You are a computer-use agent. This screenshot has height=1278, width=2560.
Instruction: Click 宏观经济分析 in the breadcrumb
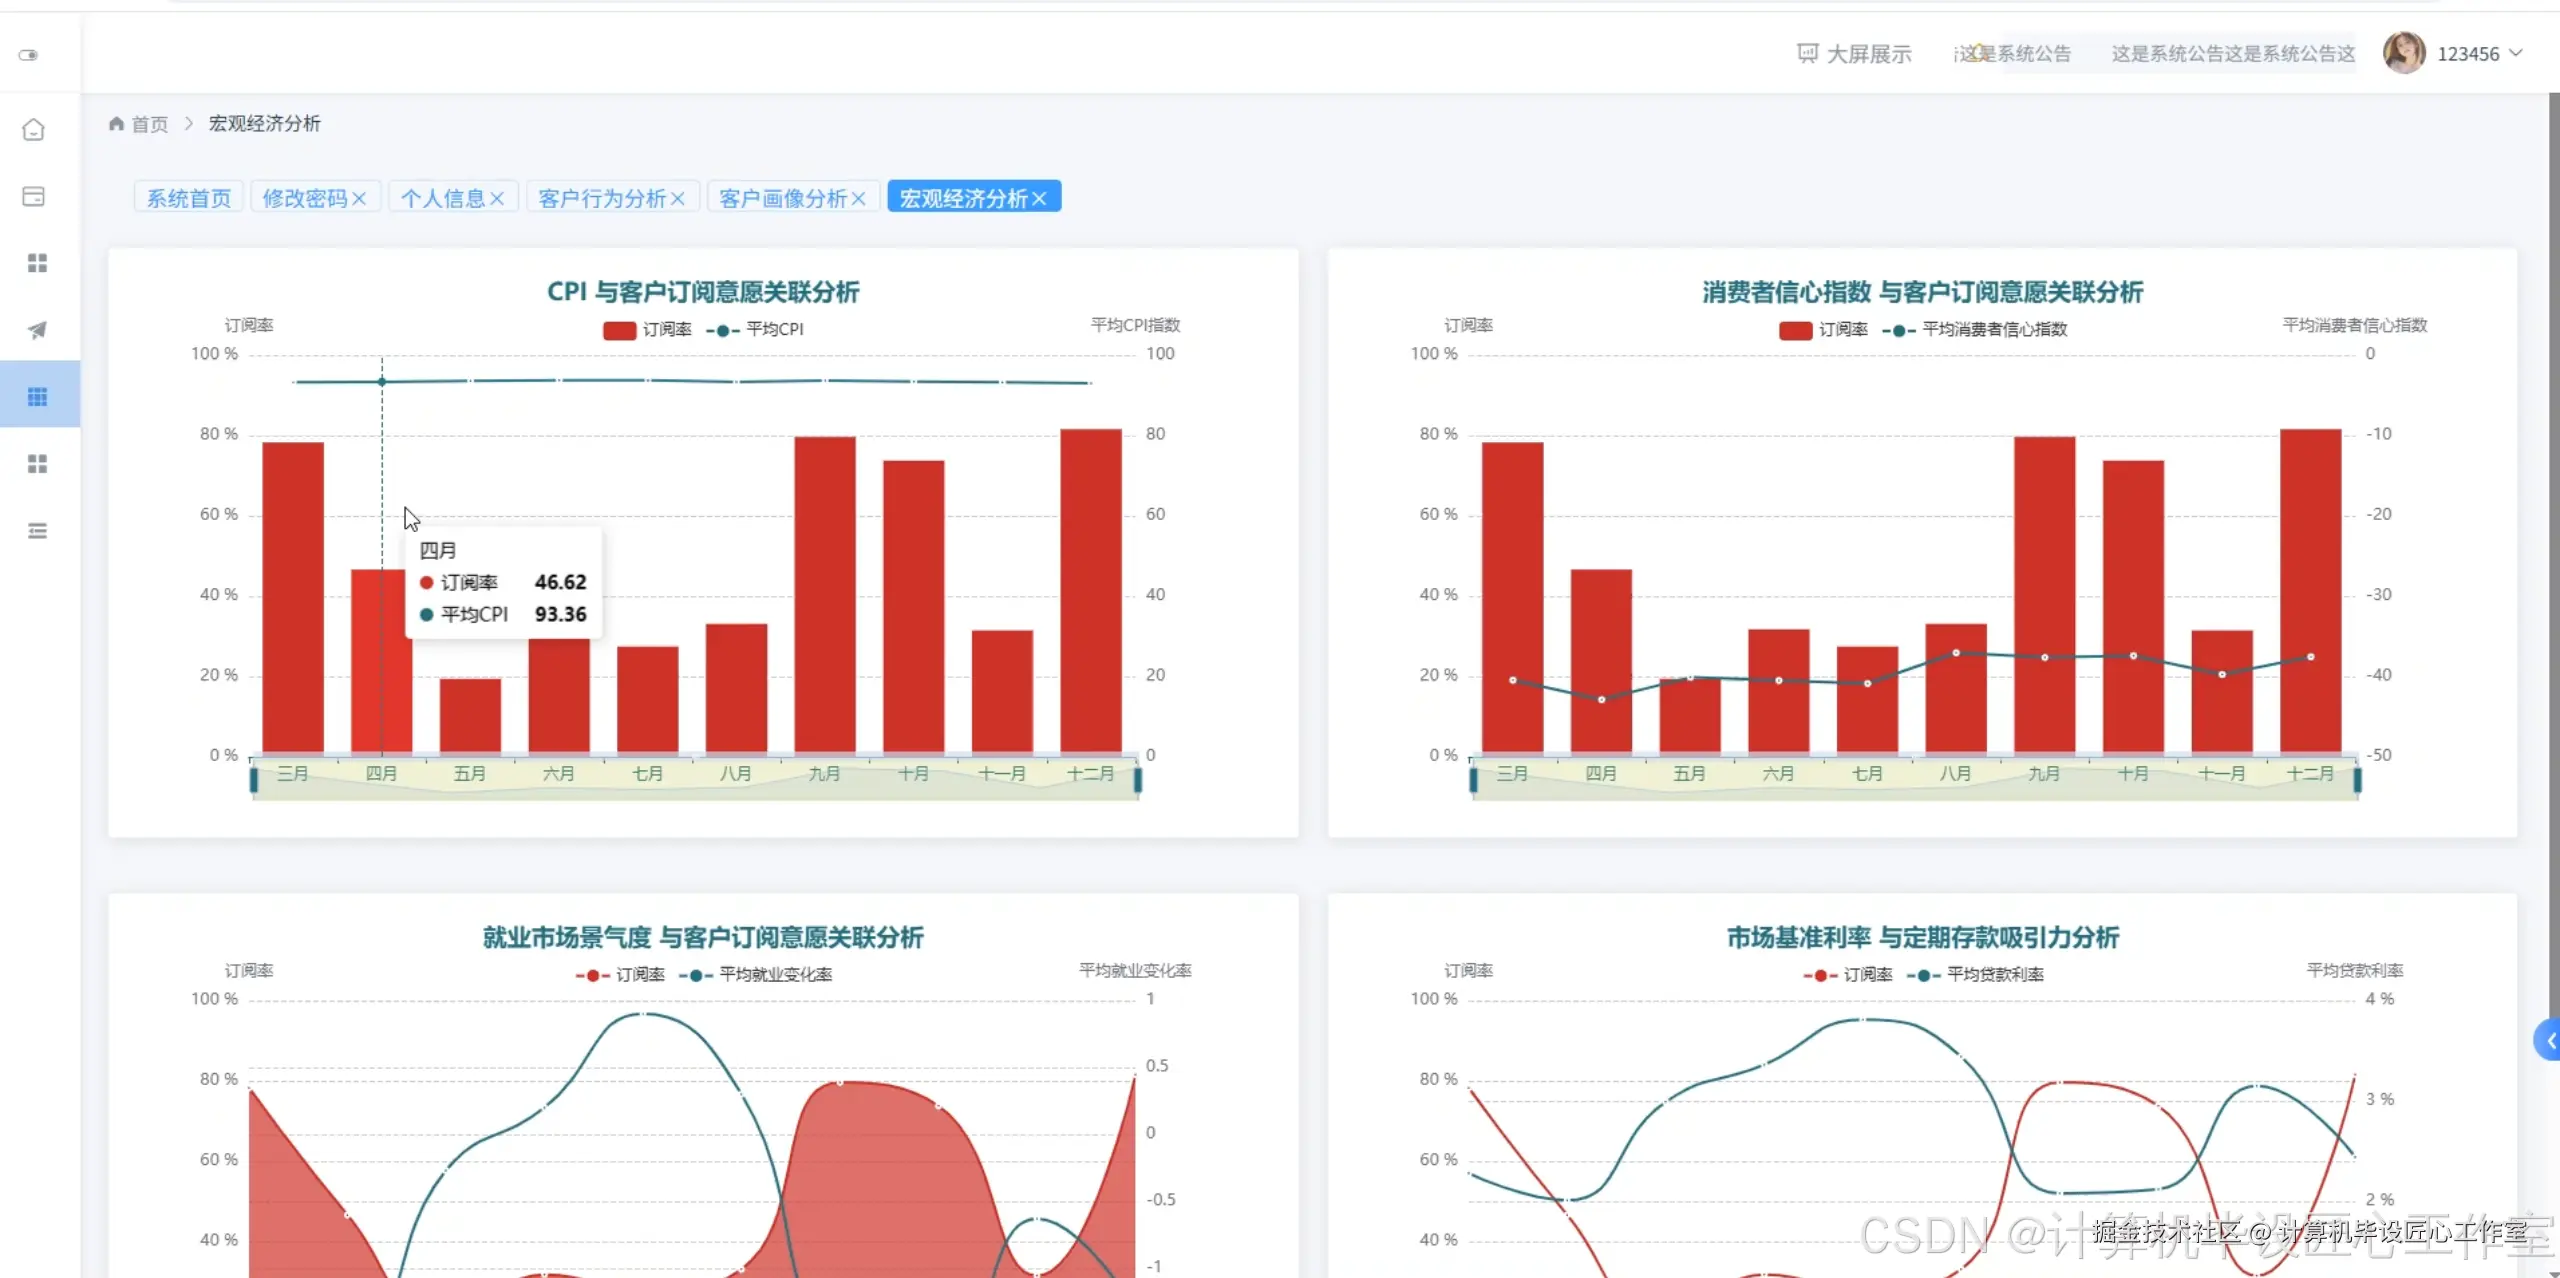click(265, 124)
